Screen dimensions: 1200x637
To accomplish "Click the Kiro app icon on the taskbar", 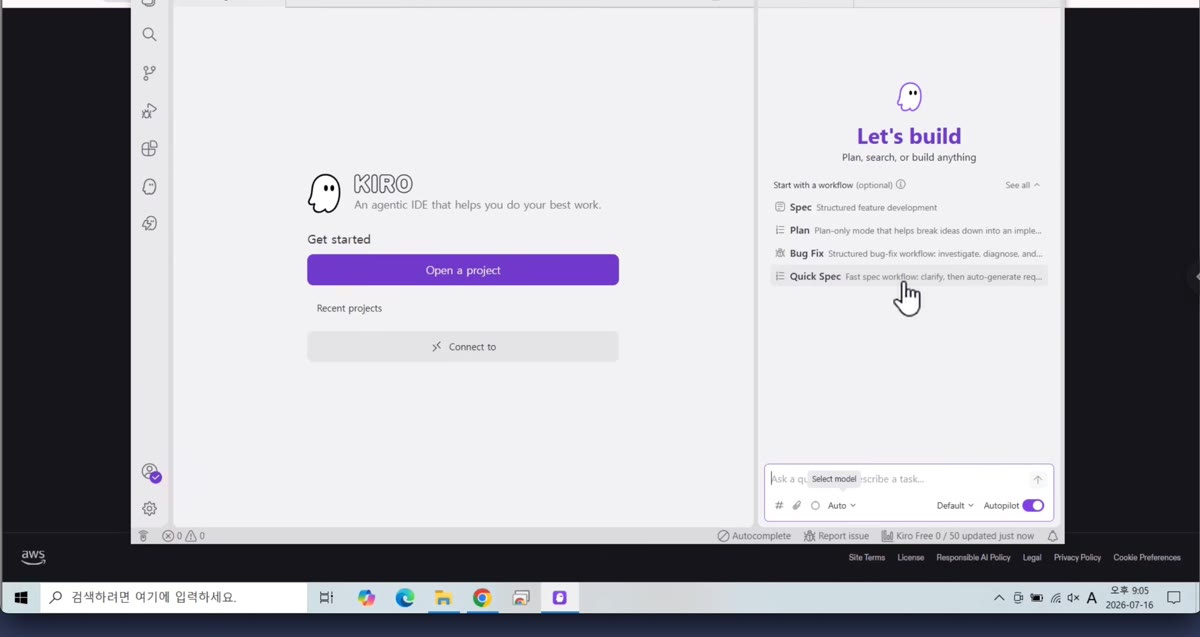I will [560, 598].
